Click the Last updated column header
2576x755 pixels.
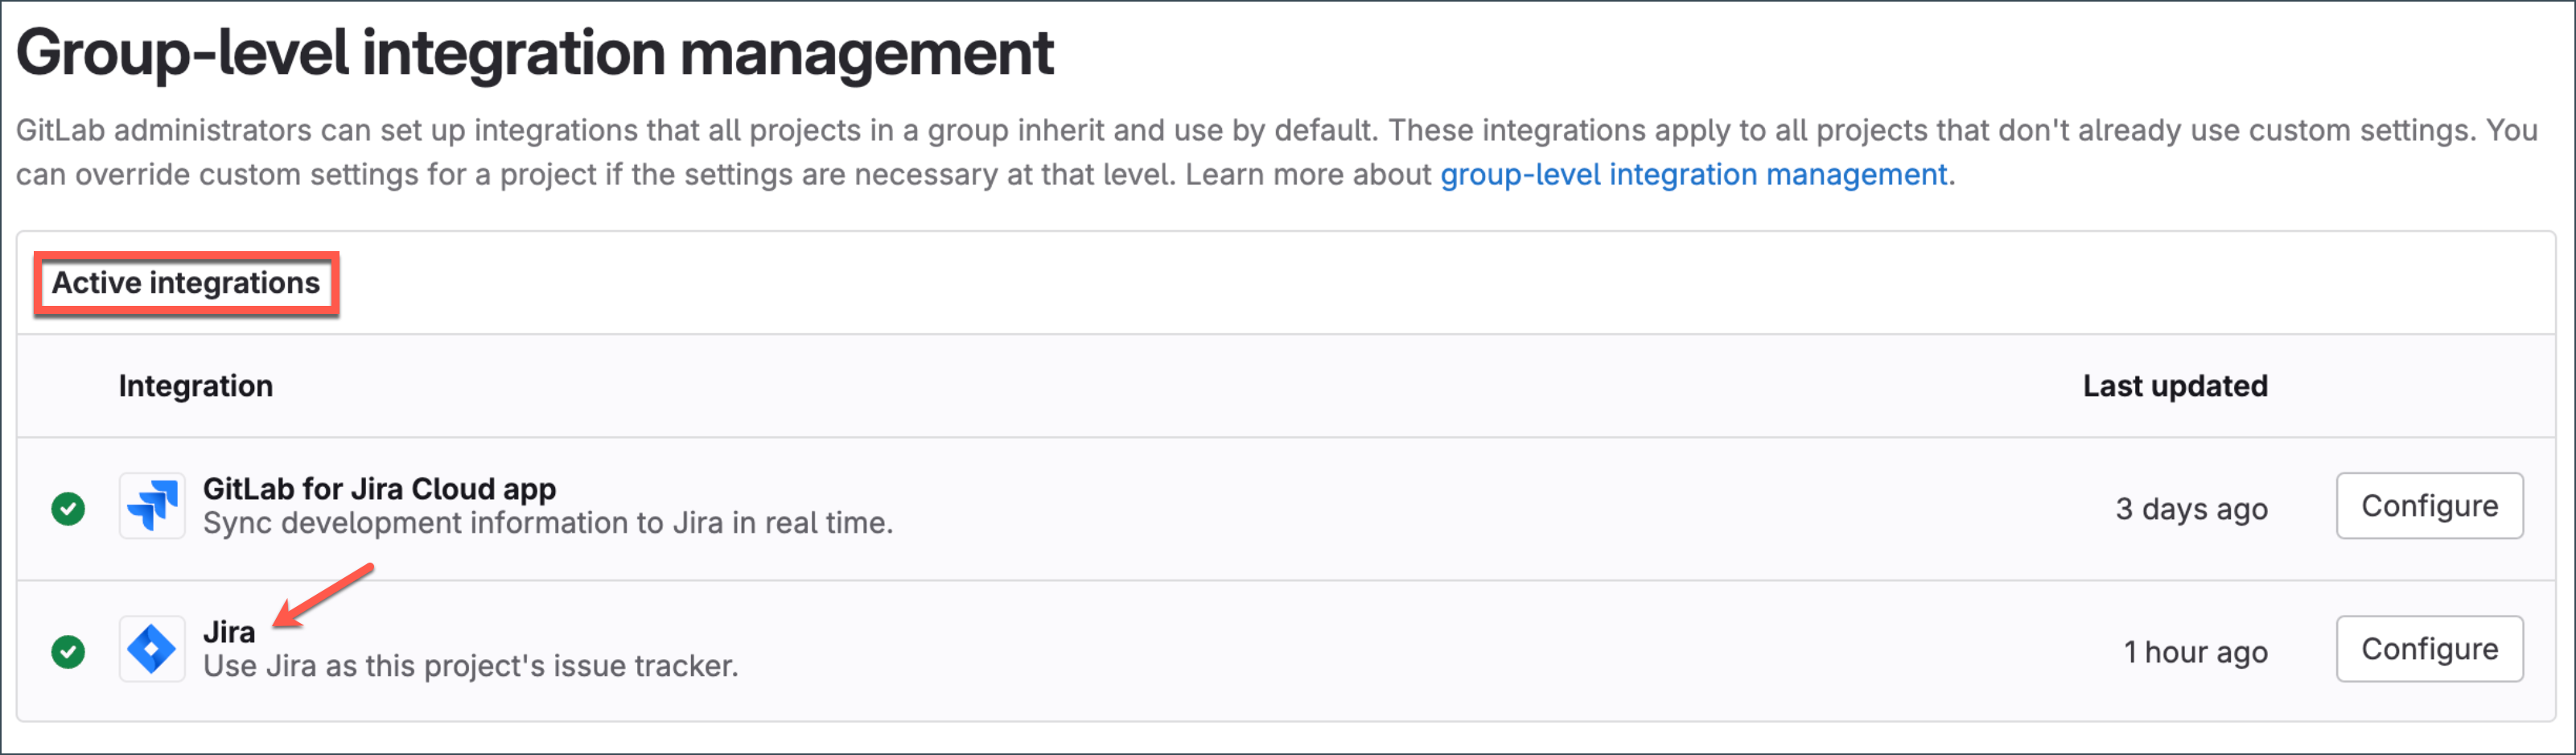(2174, 386)
